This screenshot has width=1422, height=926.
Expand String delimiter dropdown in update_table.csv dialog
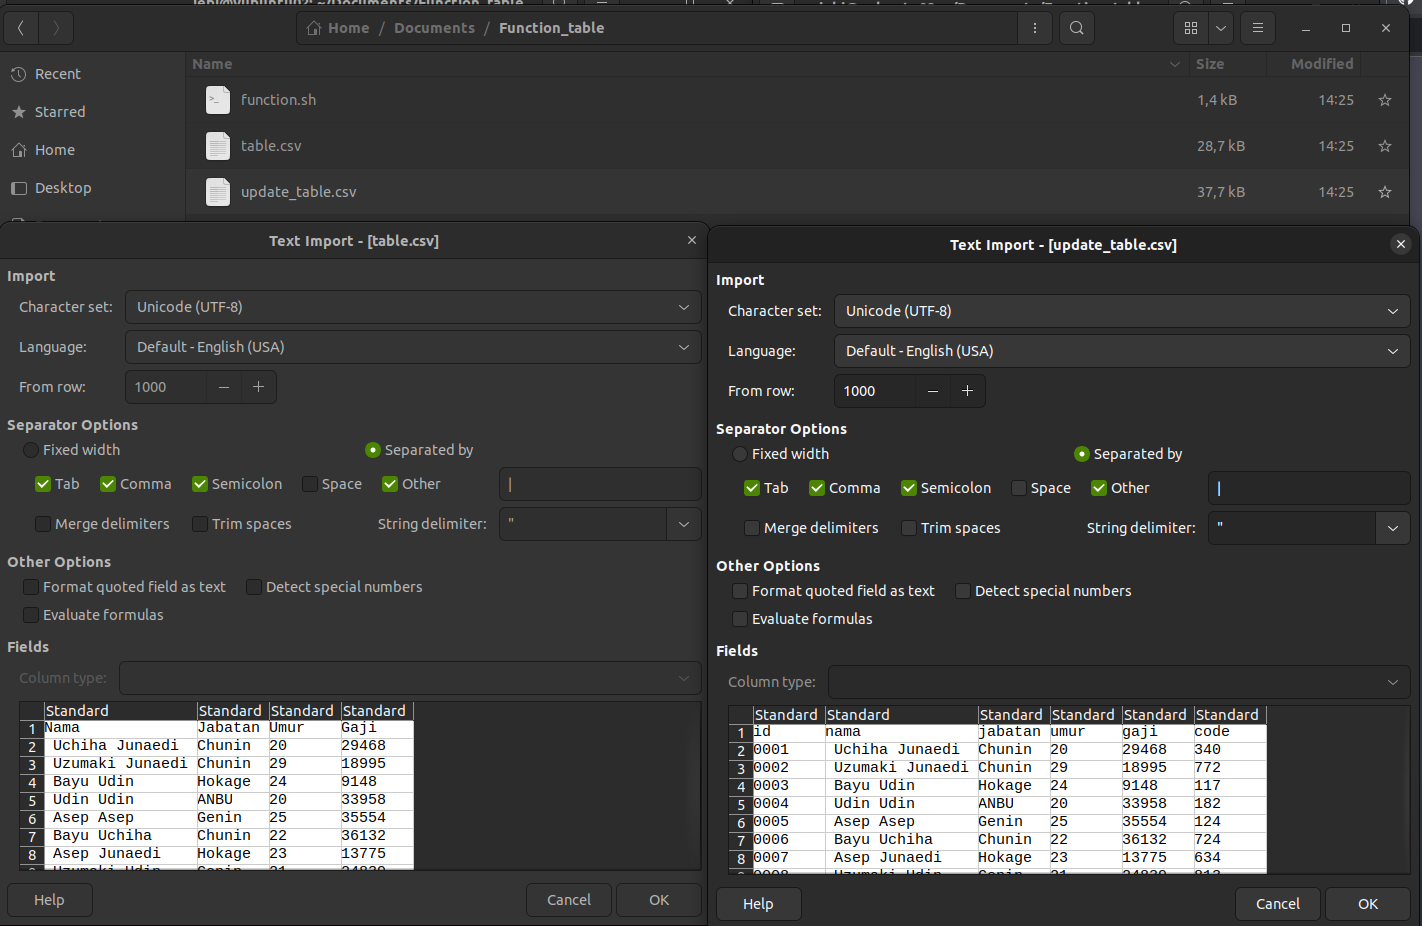click(x=1392, y=528)
